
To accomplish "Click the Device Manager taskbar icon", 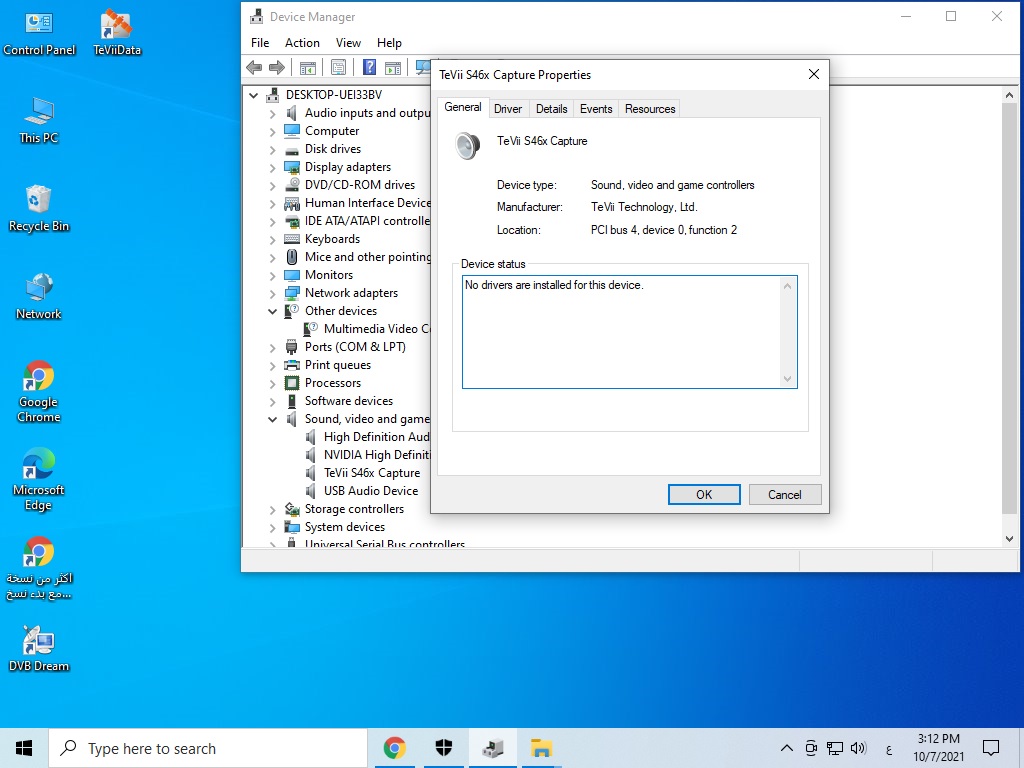I will pos(493,748).
